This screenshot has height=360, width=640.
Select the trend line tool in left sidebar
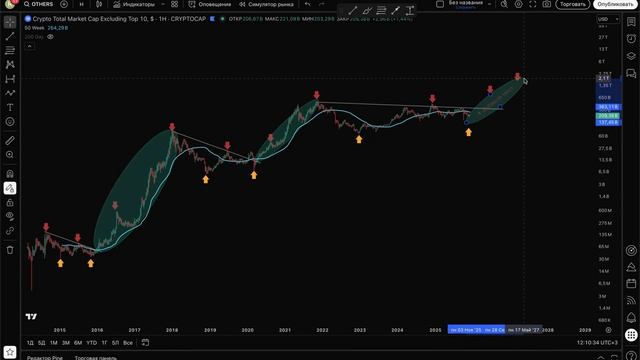[x=10, y=36]
